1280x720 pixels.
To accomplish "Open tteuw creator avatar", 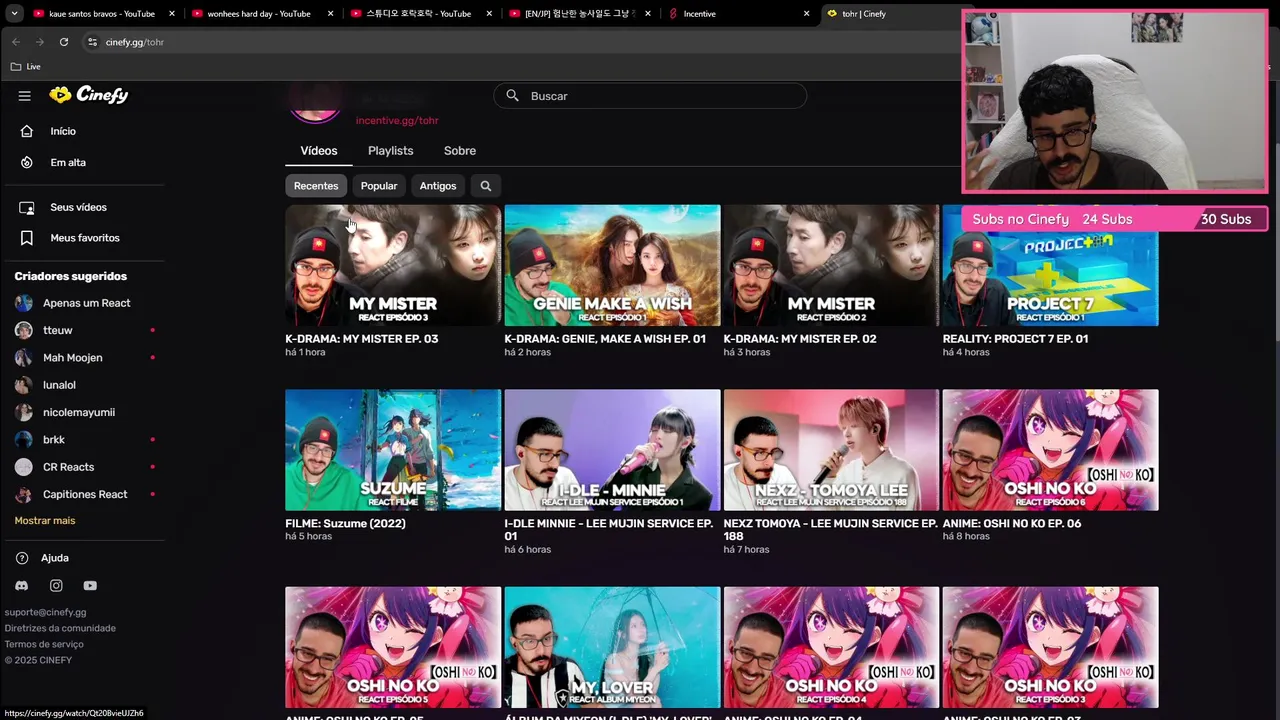I will coord(24,330).
